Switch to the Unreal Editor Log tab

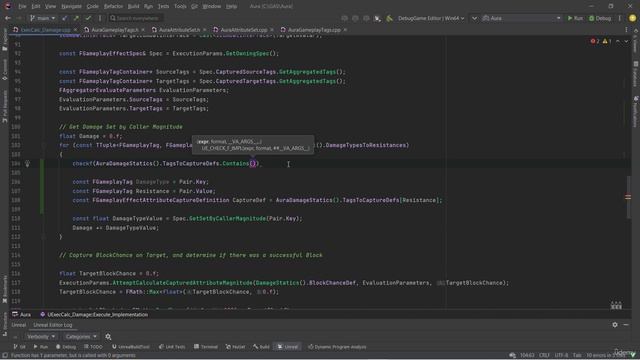point(53,325)
